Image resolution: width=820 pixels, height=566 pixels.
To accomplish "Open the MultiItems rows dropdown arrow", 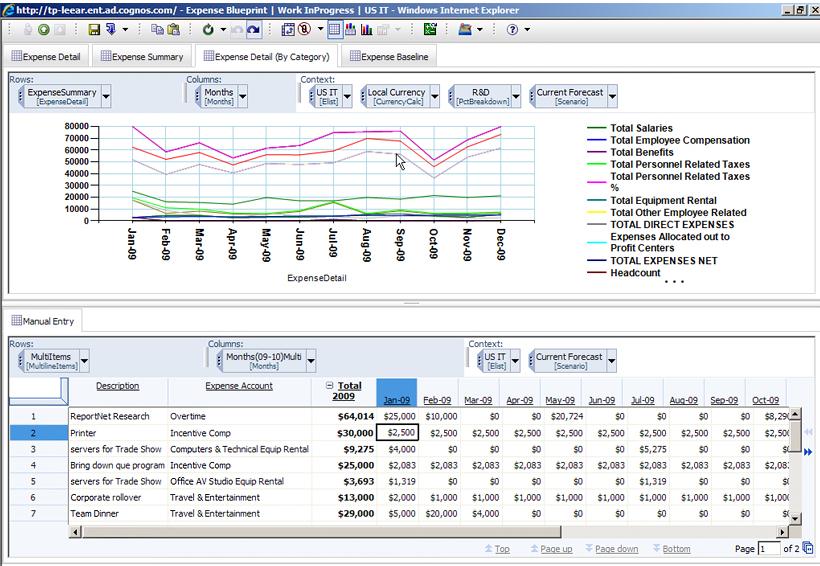I will (x=84, y=361).
